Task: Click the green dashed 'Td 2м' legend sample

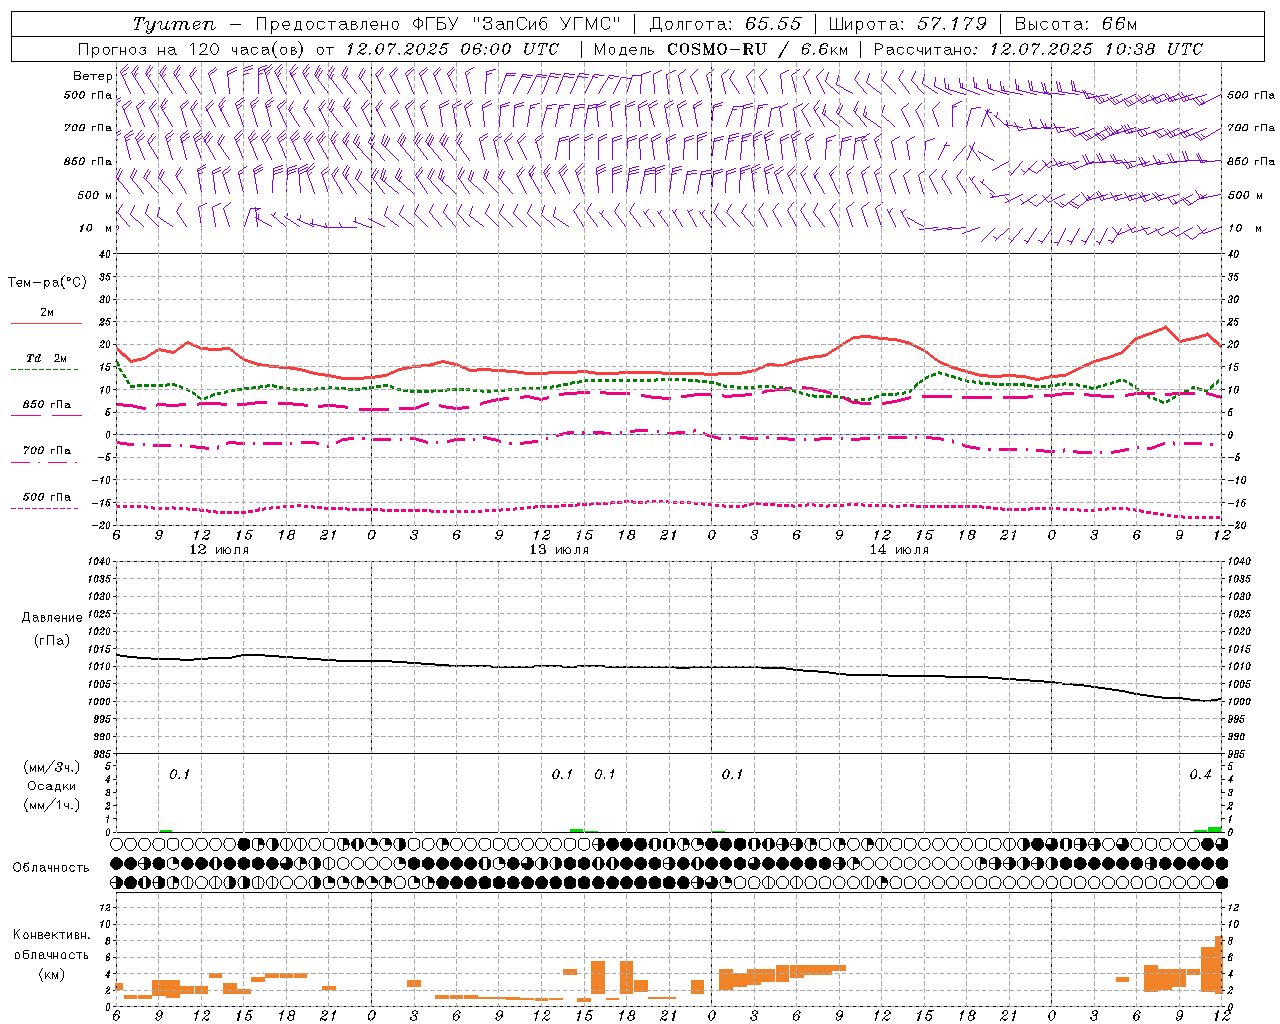Action: click(44, 370)
